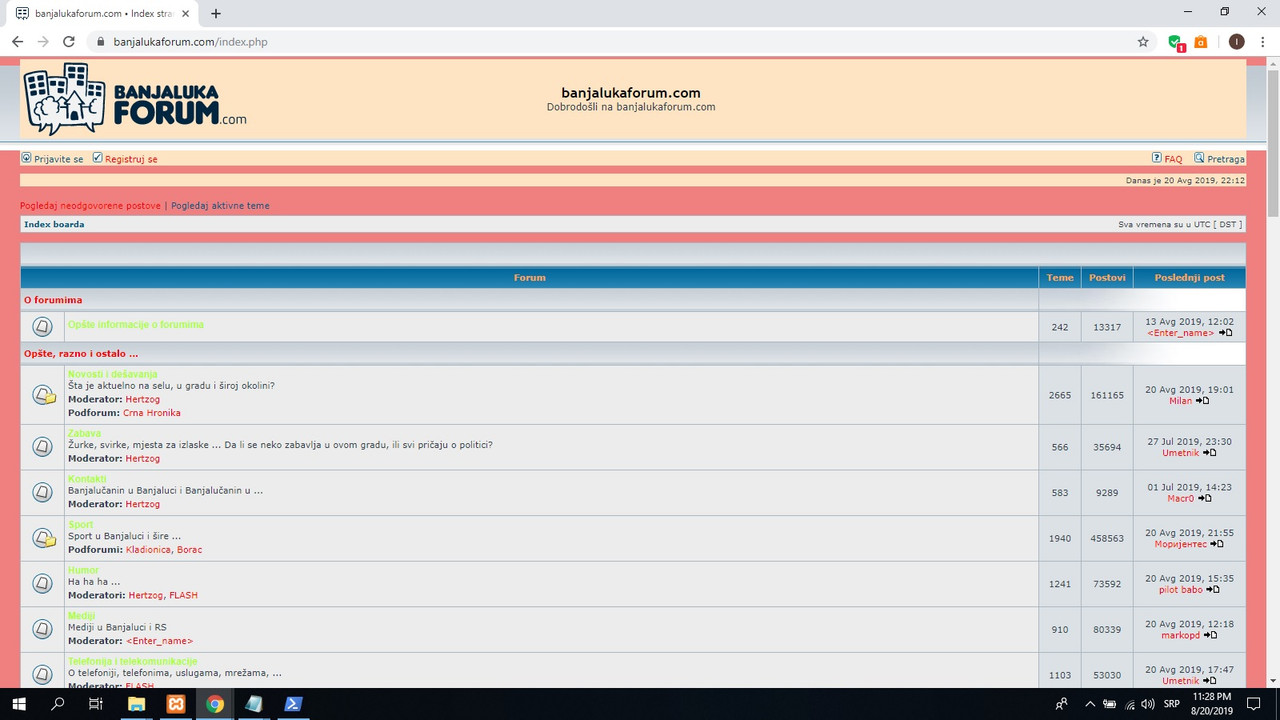The image size is (1280, 720).
Task: Open moderator FLASH profile in Humor row
Action: (x=183, y=595)
